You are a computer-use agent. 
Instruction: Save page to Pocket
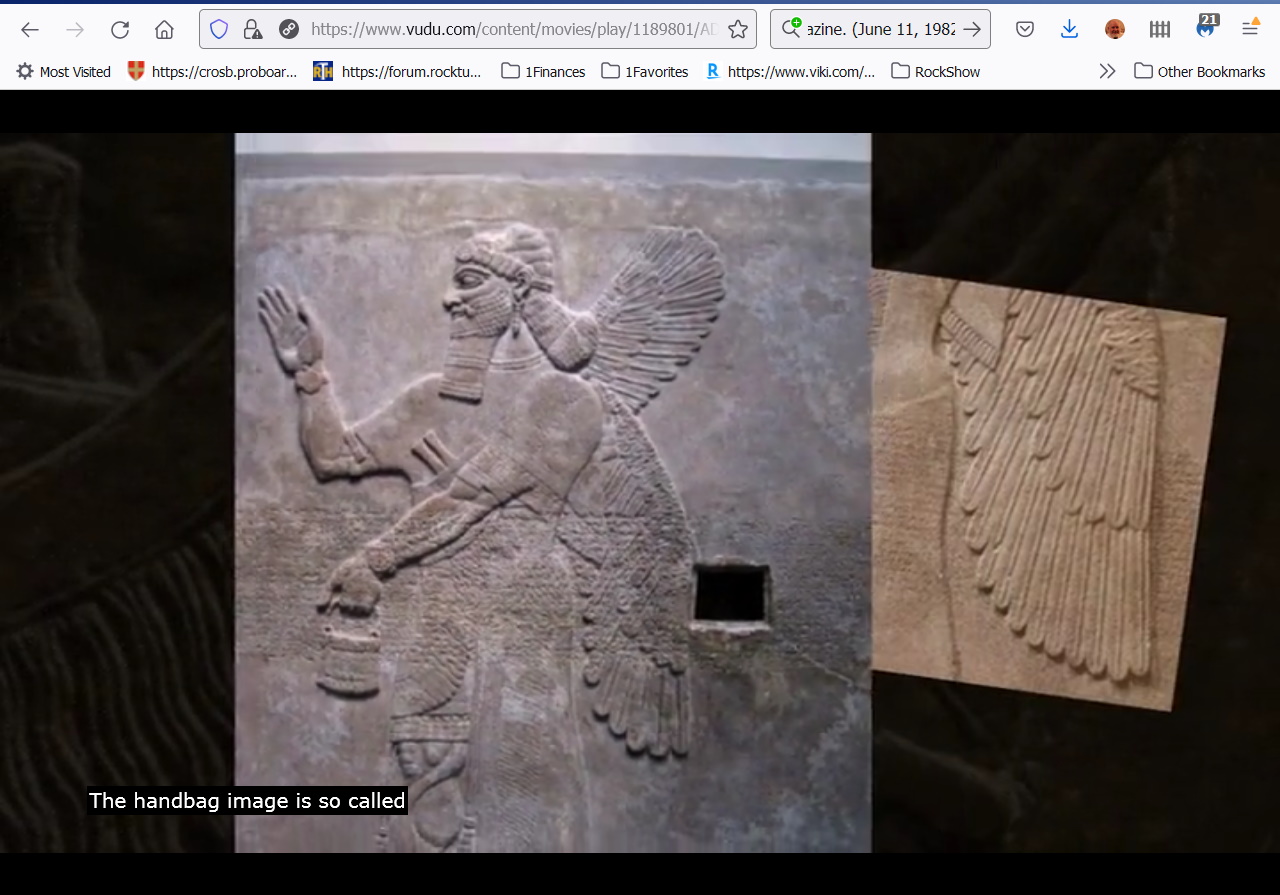pyautogui.click(x=1025, y=30)
